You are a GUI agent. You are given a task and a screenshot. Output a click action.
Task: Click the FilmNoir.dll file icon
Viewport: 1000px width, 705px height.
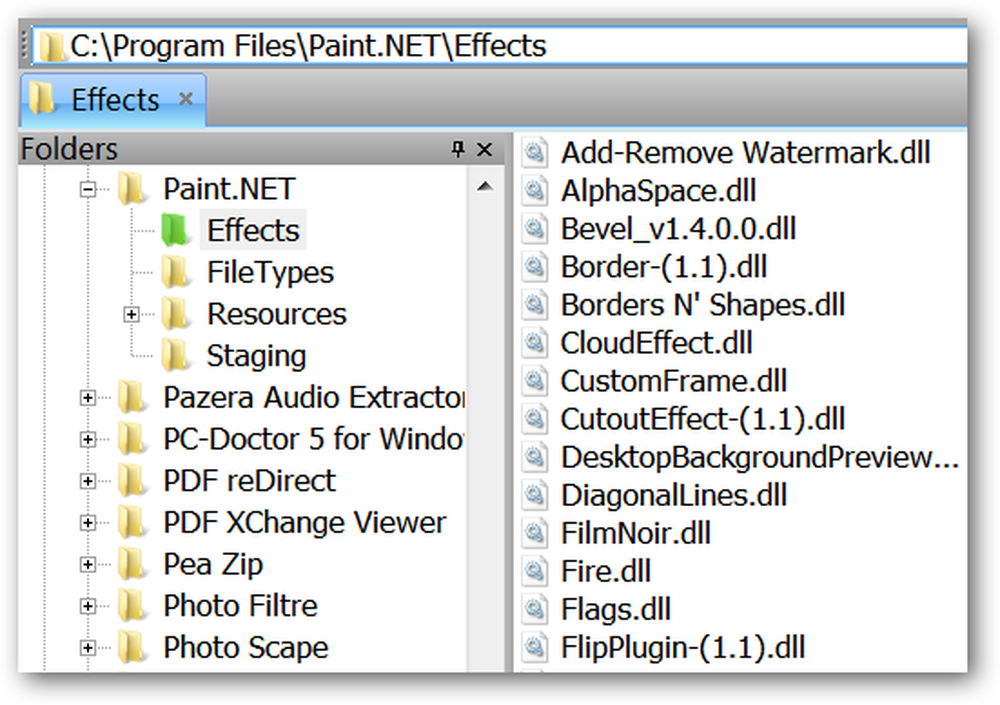point(534,533)
